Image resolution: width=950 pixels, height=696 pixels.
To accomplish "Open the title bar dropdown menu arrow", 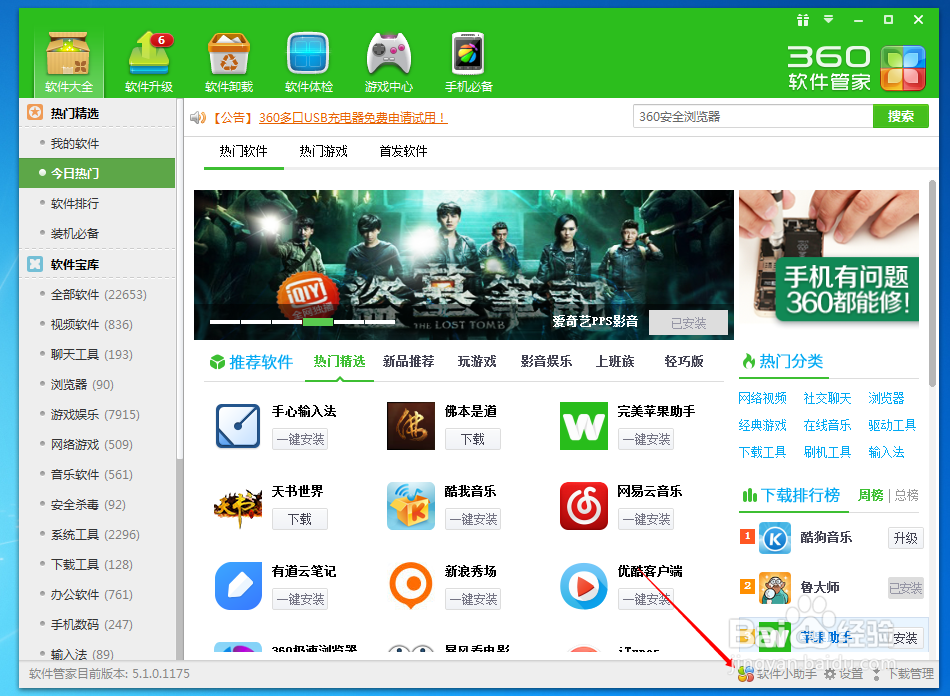I will tap(828, 19).
